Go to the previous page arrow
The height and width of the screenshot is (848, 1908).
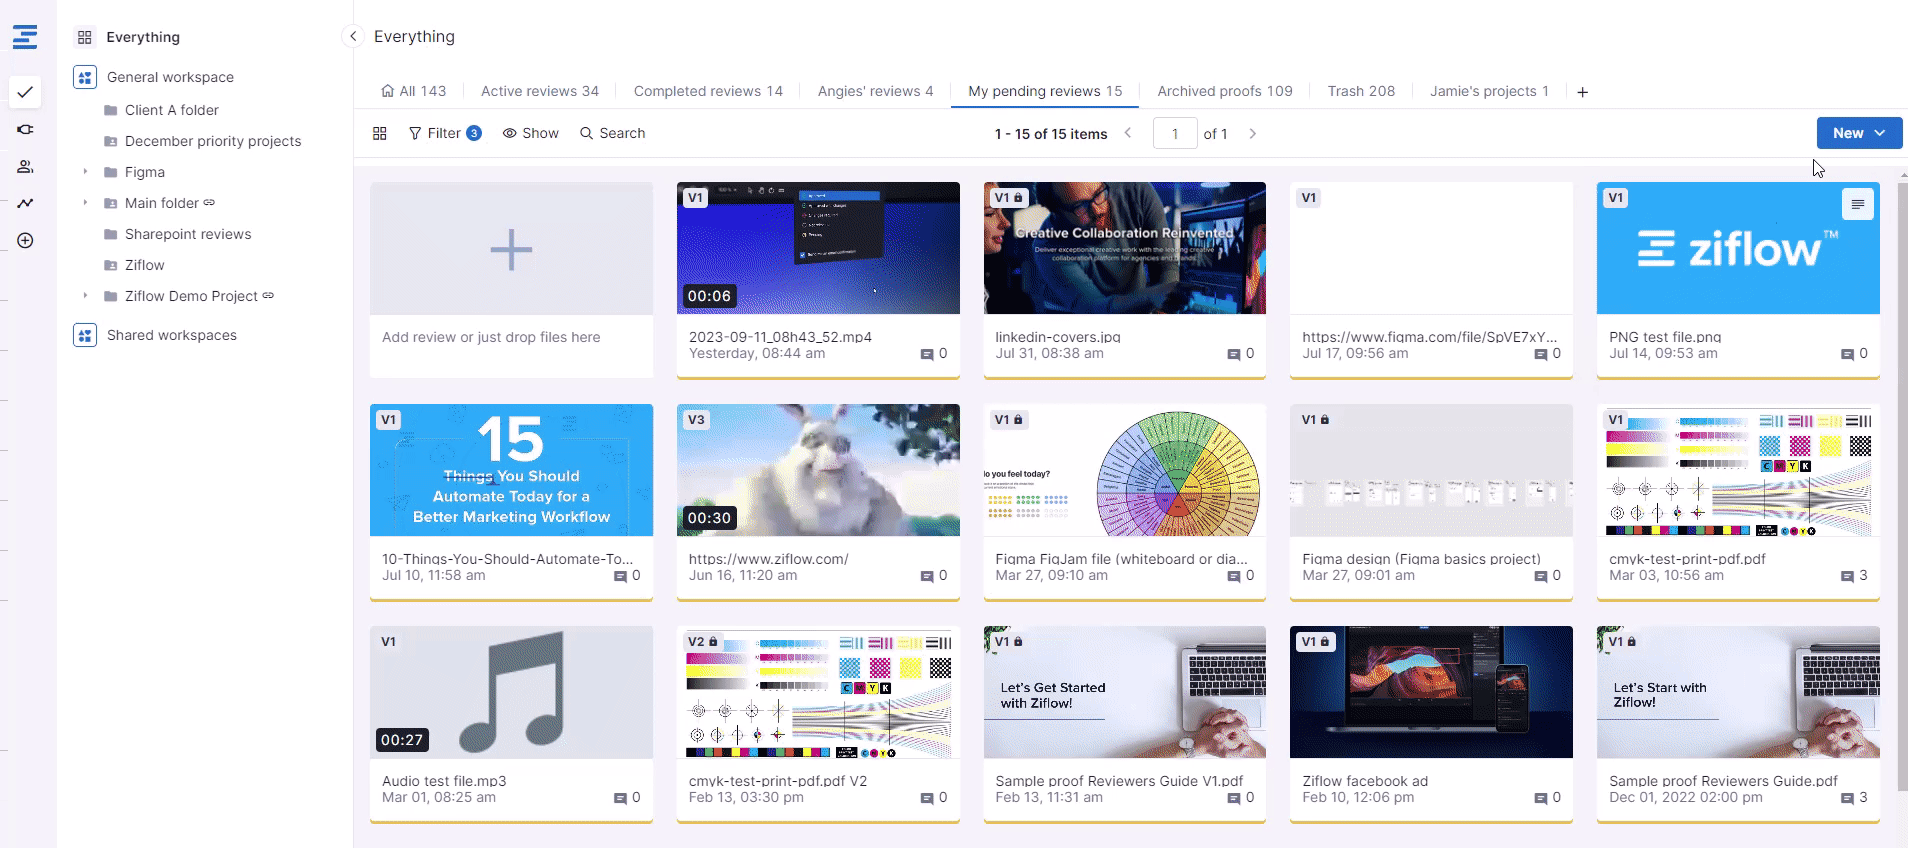pos(1128,133)
